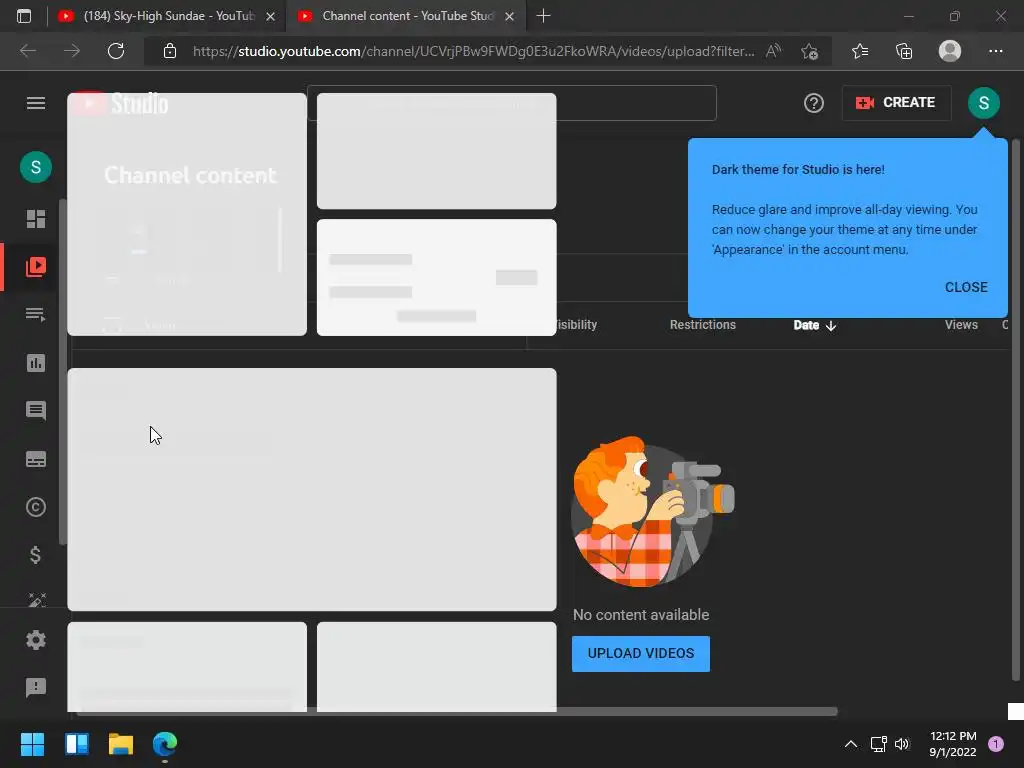Open Playlists icon in sidebar

[36, 315]
